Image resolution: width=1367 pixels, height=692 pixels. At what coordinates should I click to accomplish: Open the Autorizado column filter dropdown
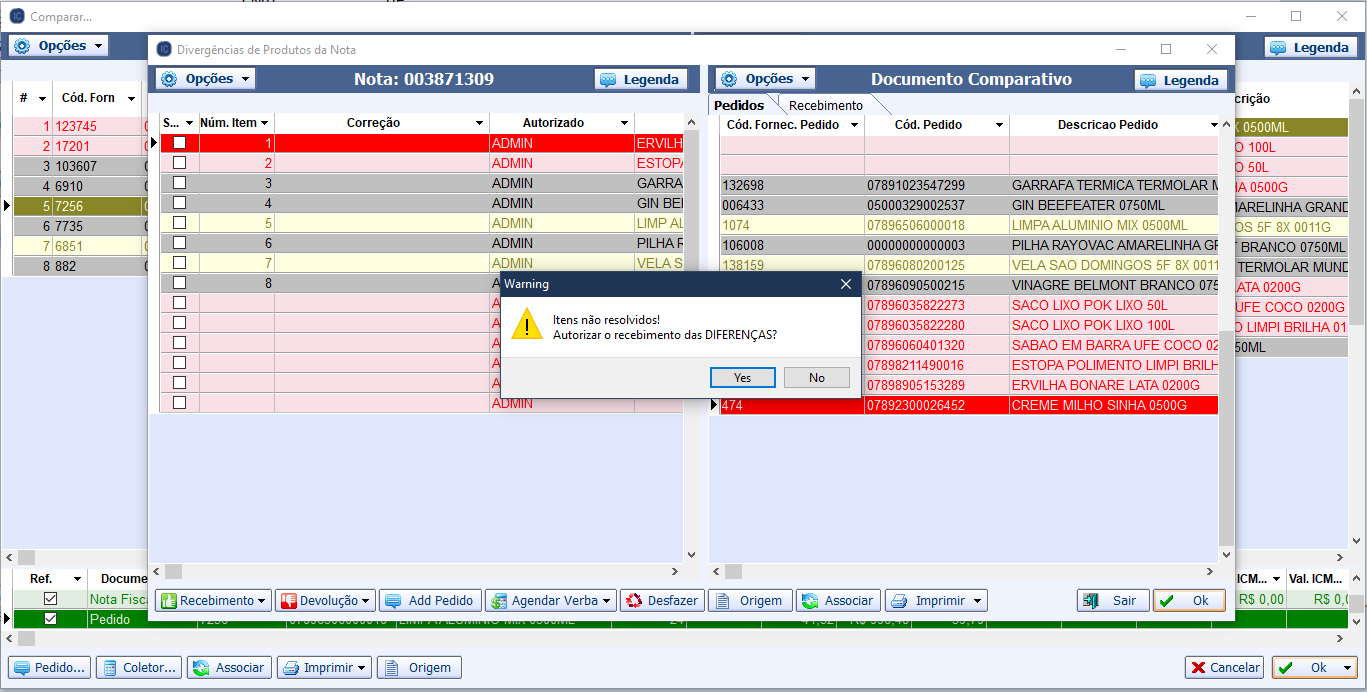point(624,123)
